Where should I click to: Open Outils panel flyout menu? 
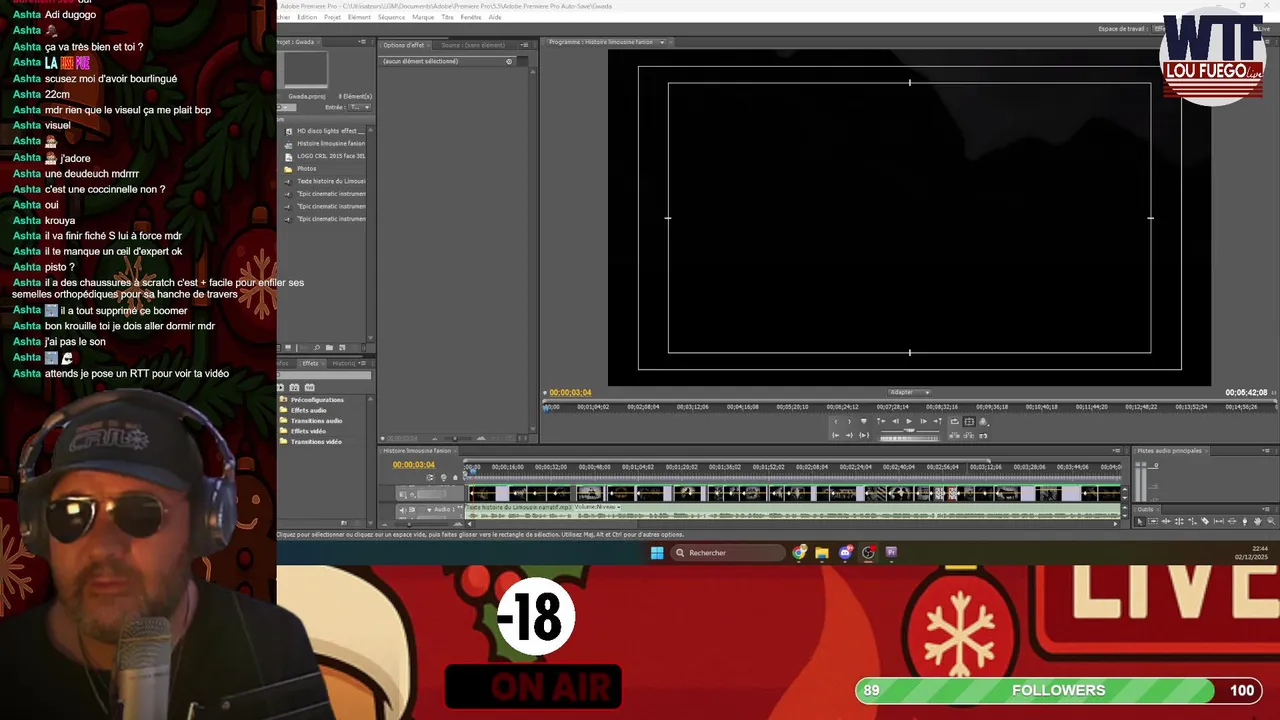(1267, 509)
